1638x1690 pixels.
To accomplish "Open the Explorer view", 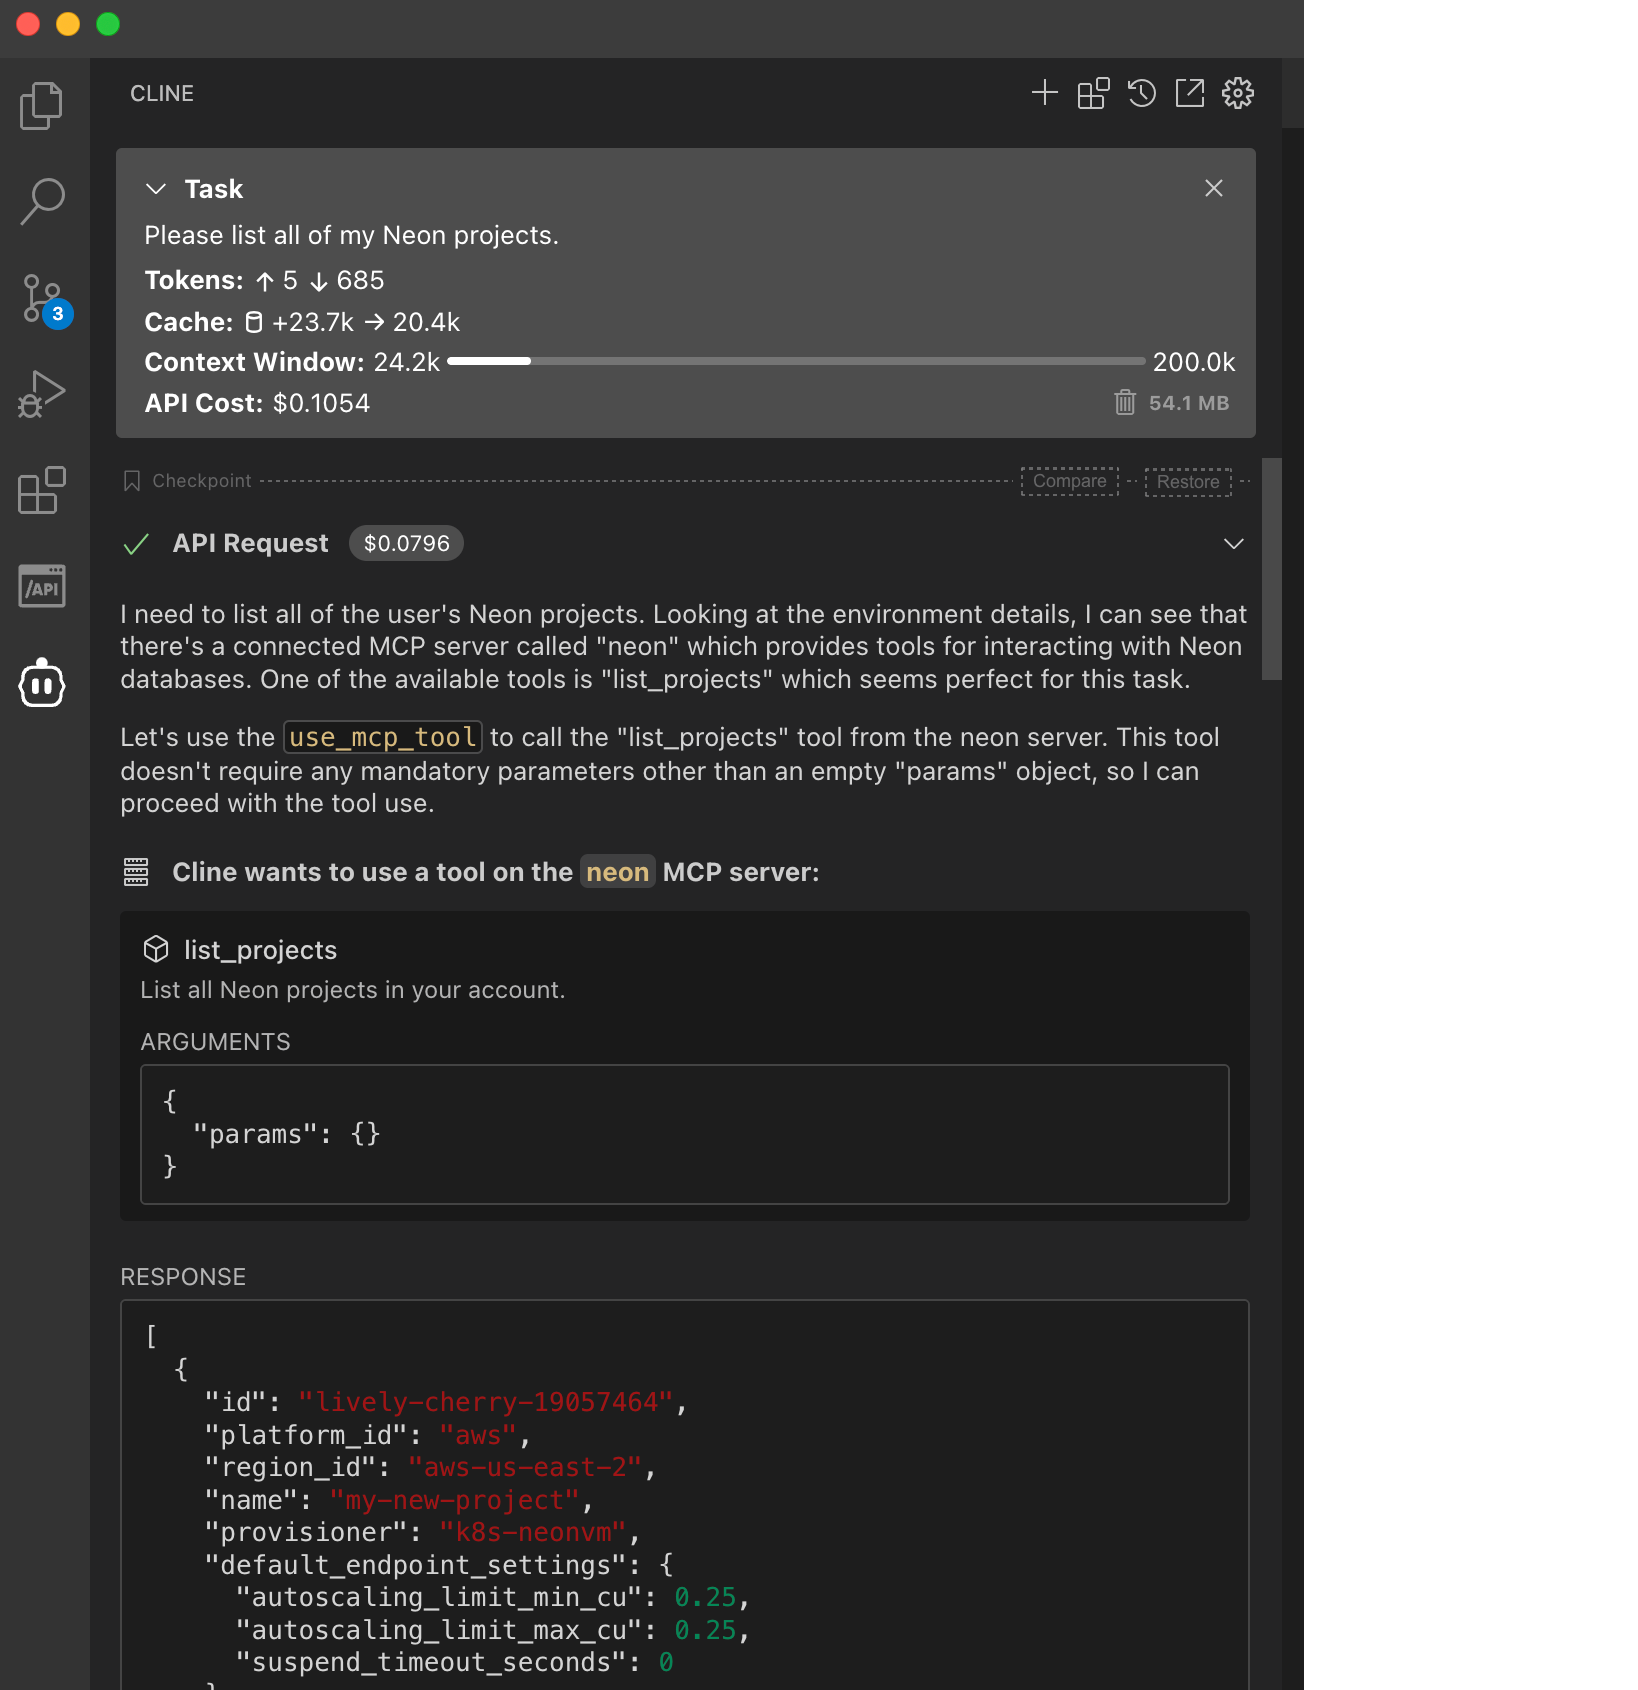I will click(x=41, y=105).
